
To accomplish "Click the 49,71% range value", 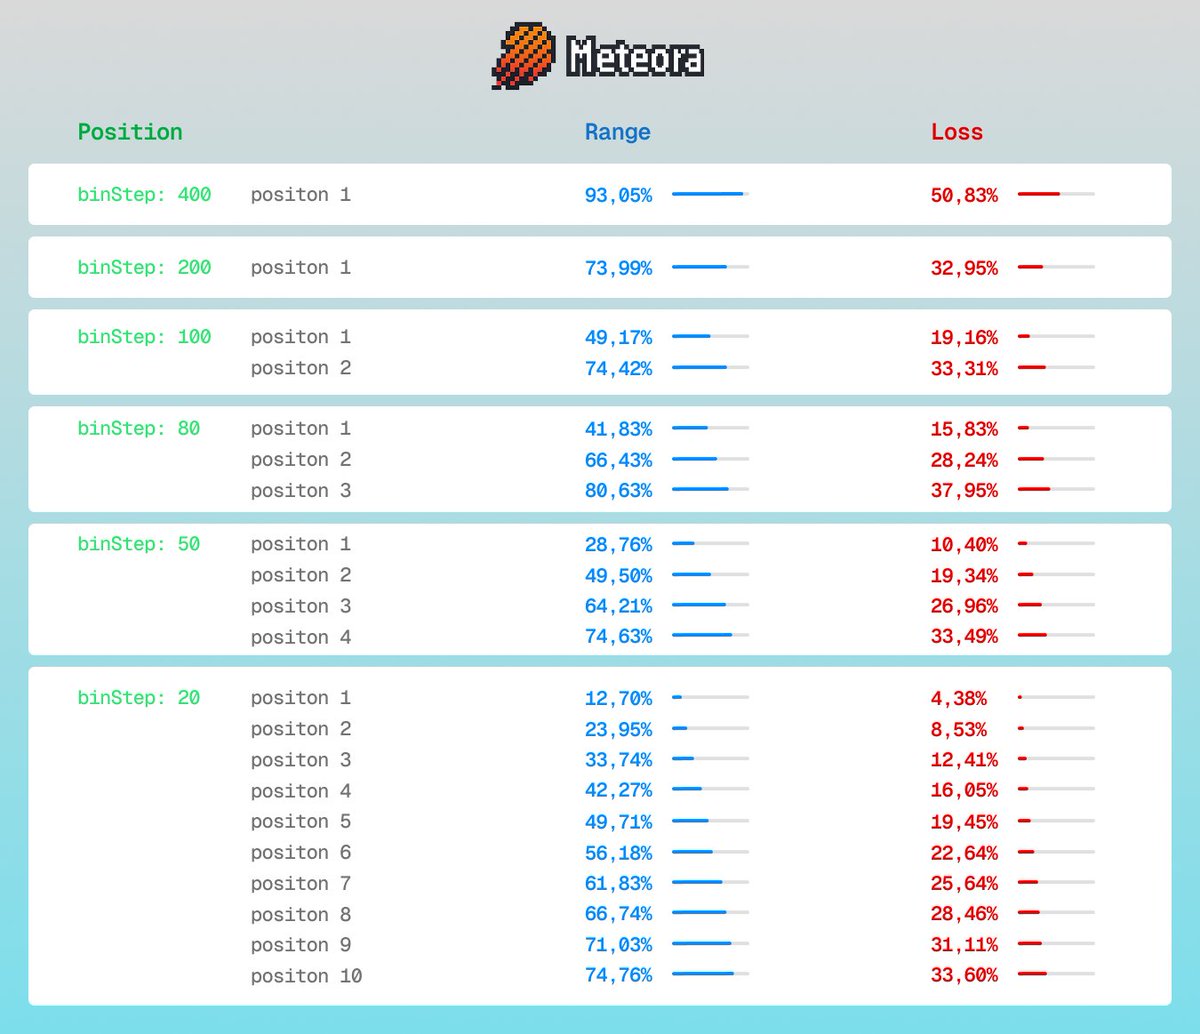I will [x=618, y=822].
